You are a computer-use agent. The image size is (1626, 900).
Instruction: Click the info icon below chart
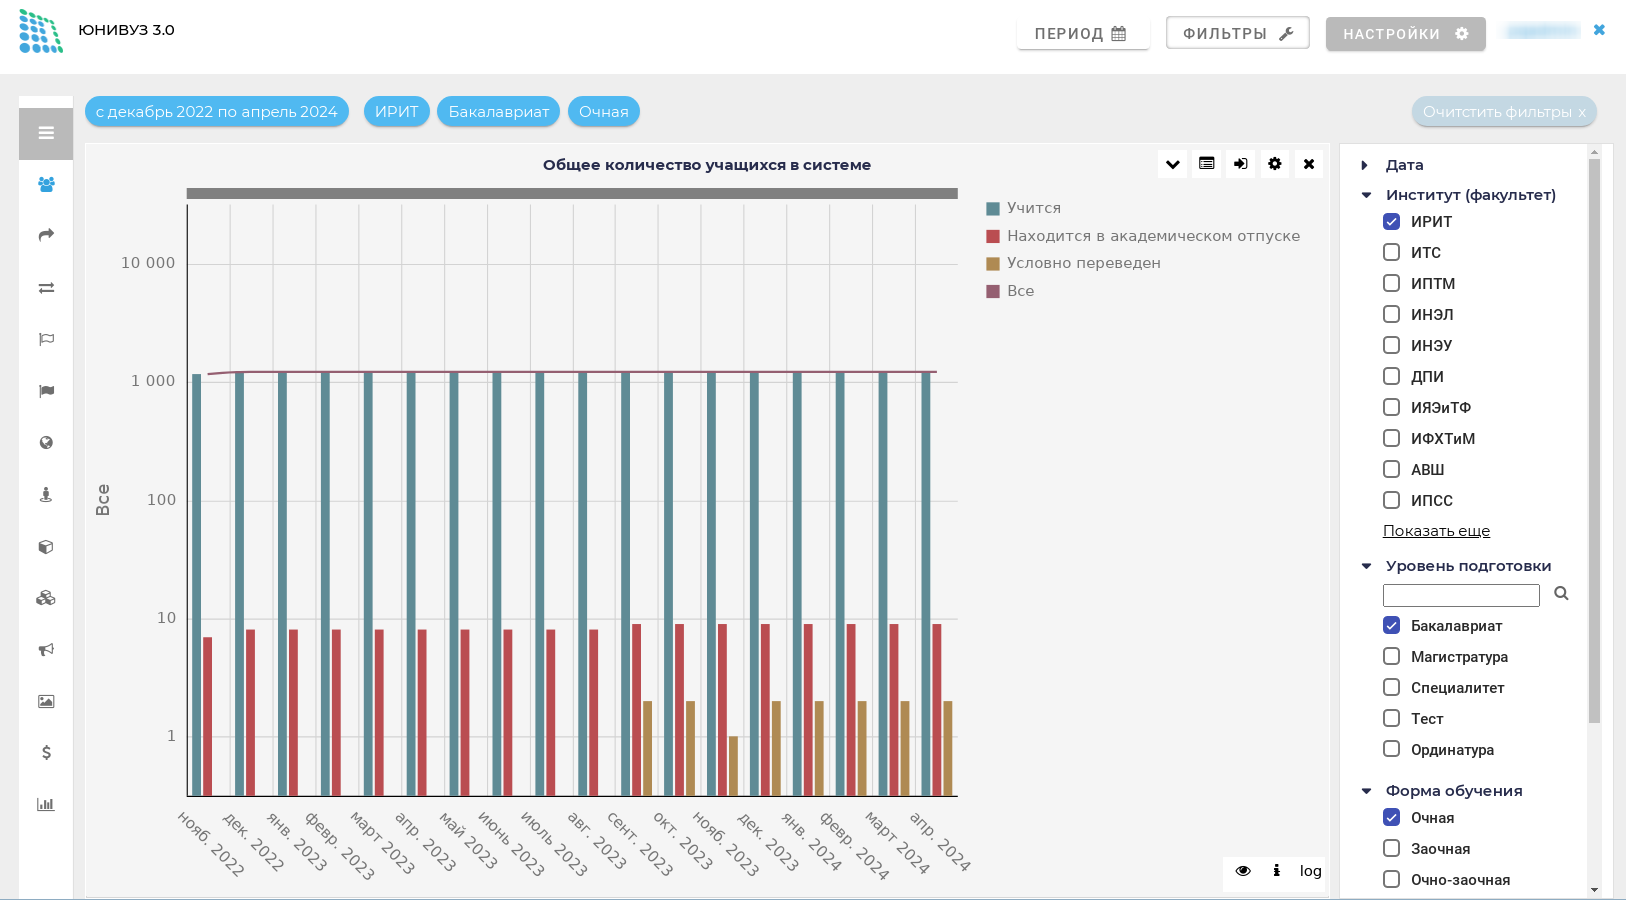(1277, 871)
